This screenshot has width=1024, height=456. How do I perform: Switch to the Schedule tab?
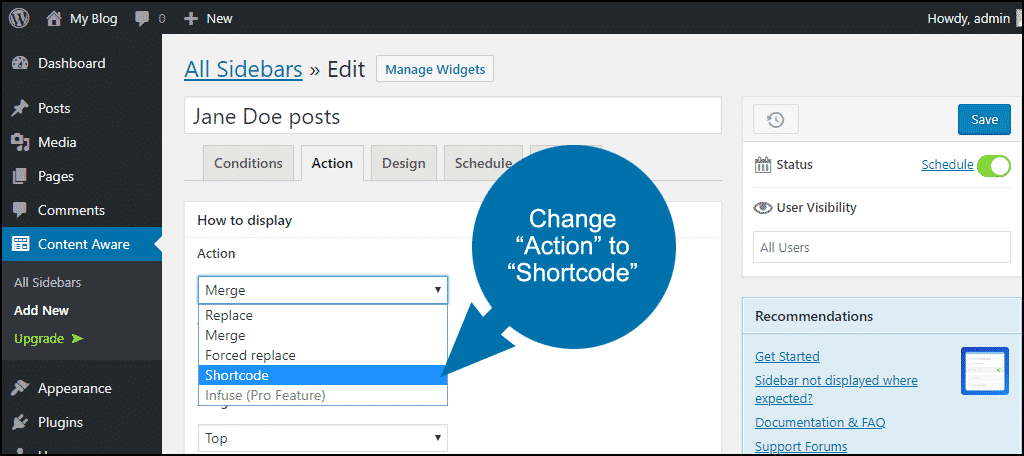(483, 163)
